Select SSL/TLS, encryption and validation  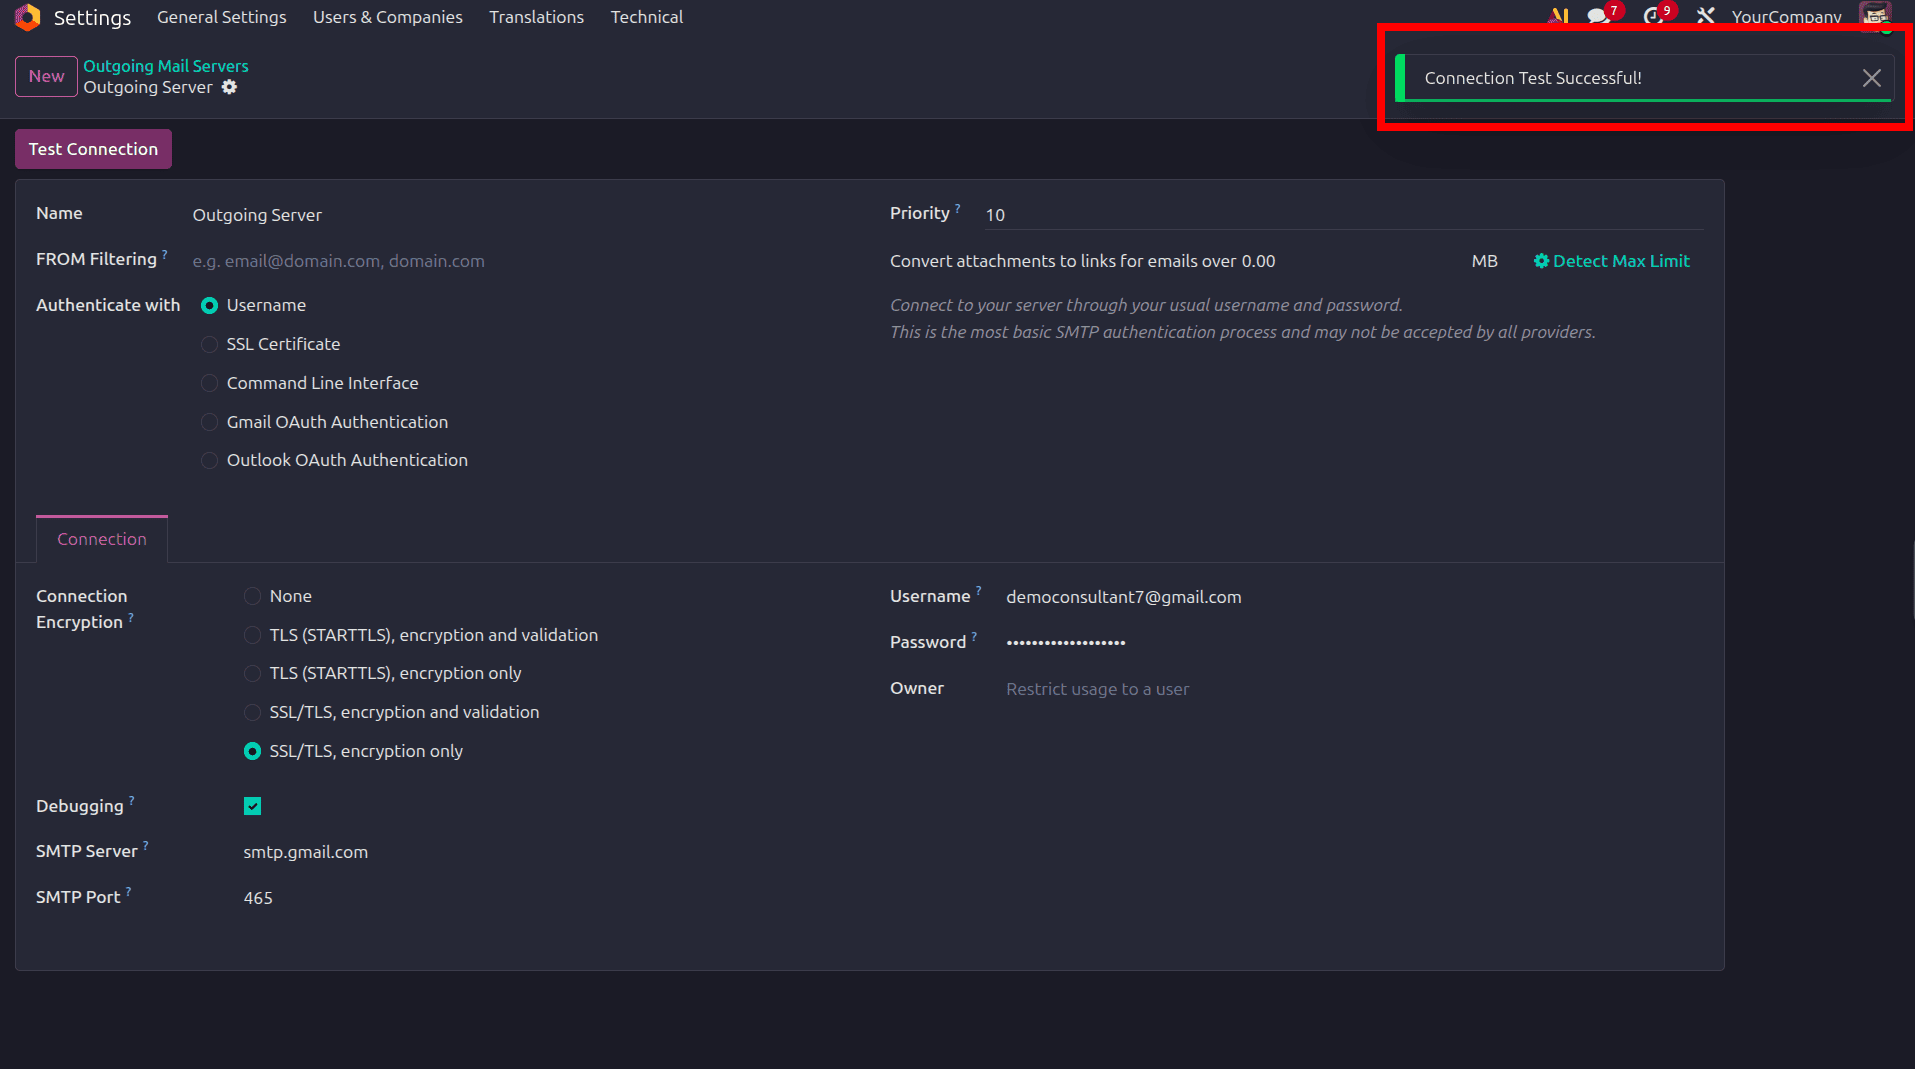(252, 712)
